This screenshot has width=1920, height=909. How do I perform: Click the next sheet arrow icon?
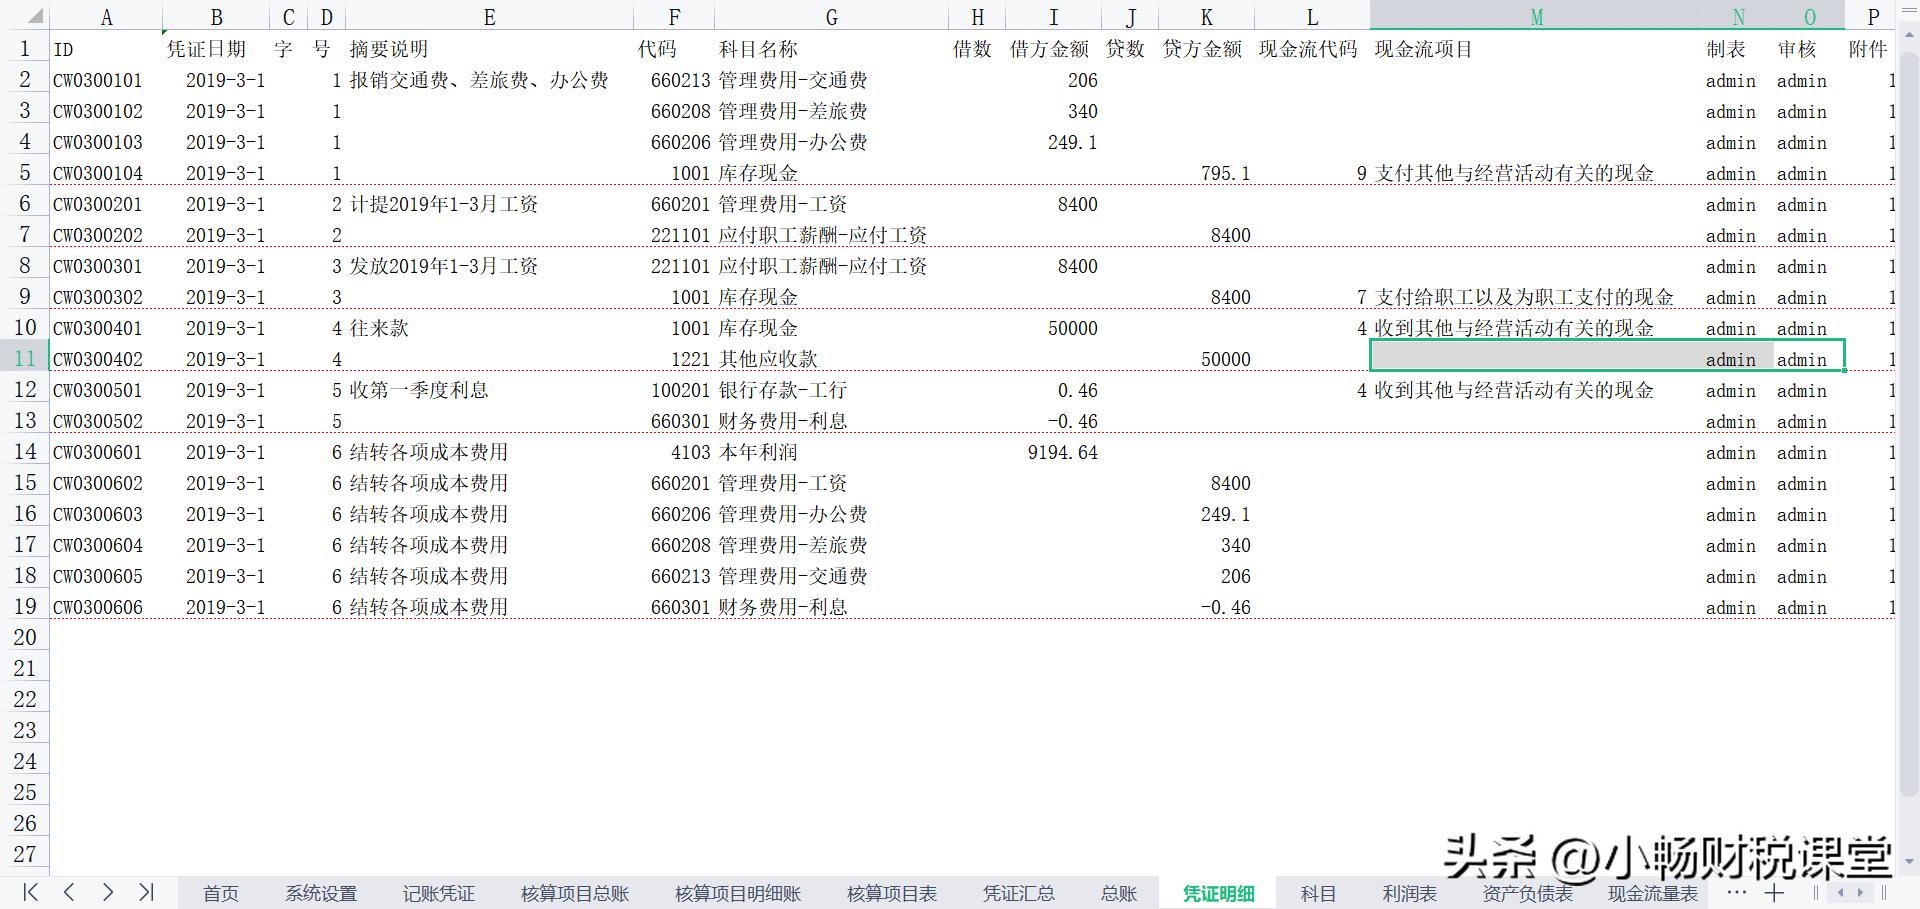[109, 893]
